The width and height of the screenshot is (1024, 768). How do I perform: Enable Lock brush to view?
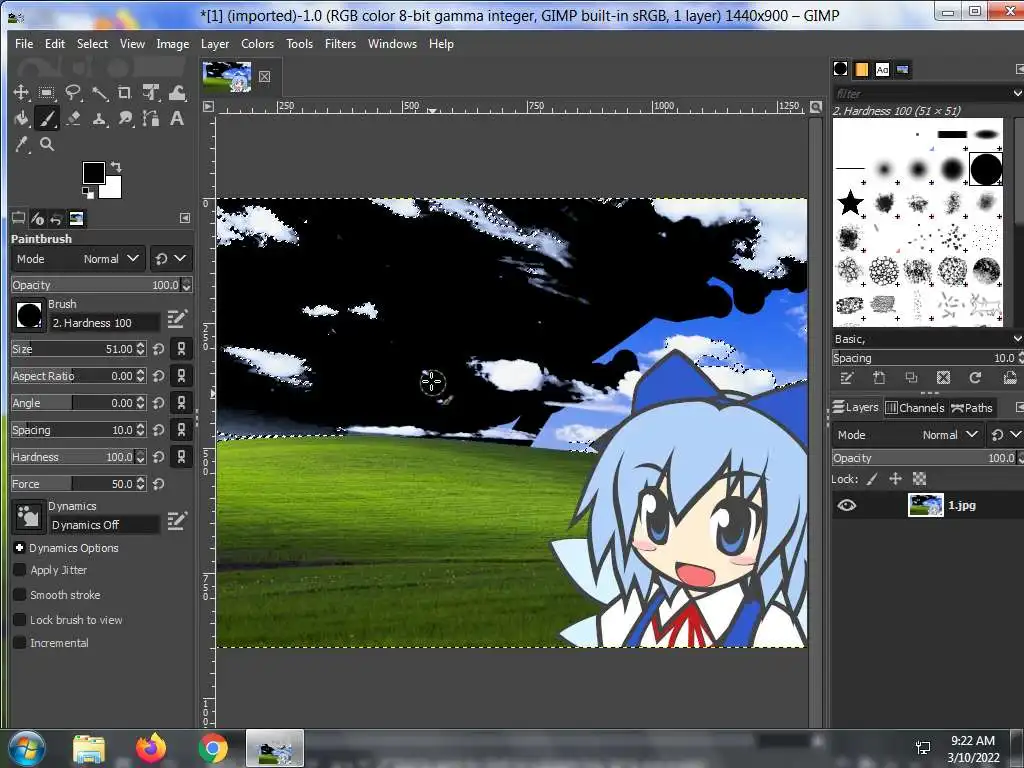20,620
